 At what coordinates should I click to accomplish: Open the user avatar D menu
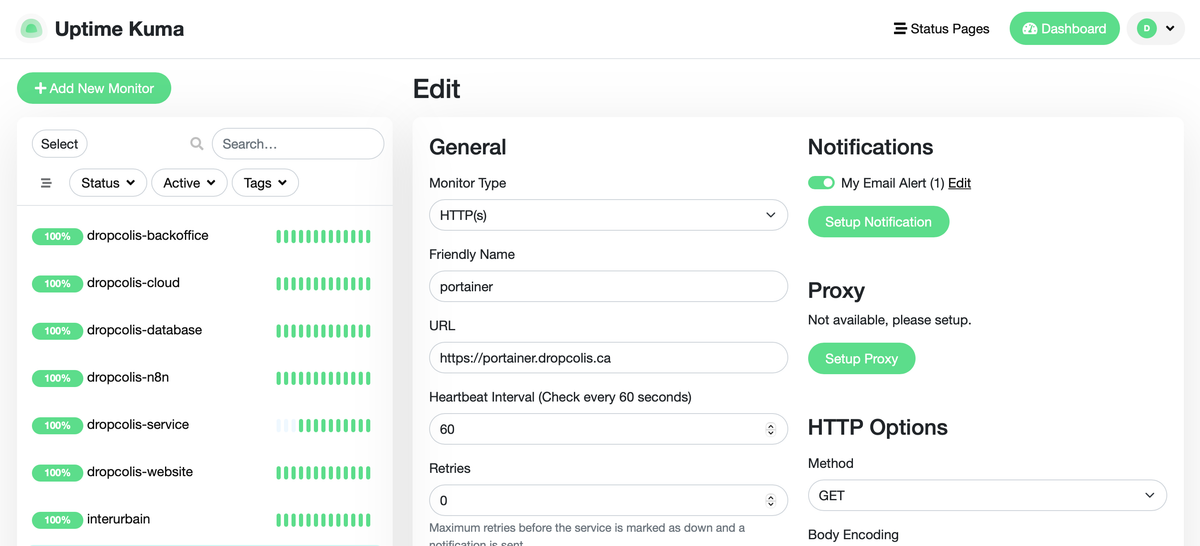tap(1156, 29)
